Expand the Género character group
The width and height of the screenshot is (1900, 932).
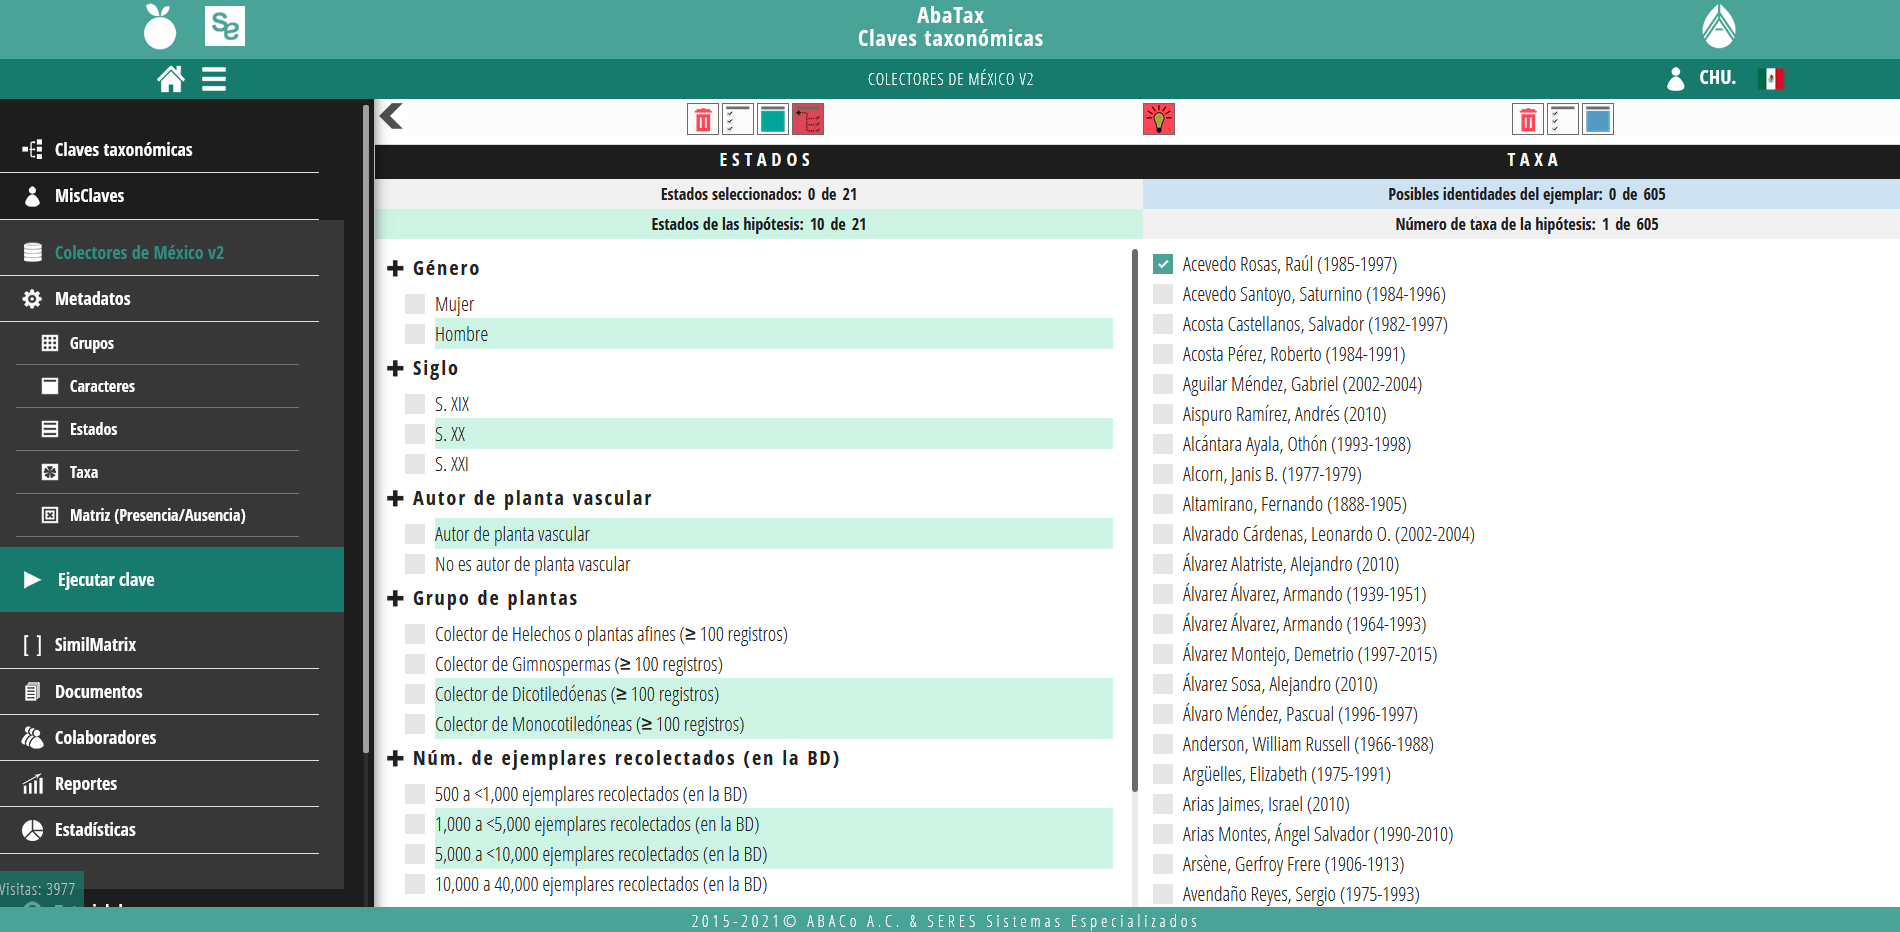tap(396, 268)
